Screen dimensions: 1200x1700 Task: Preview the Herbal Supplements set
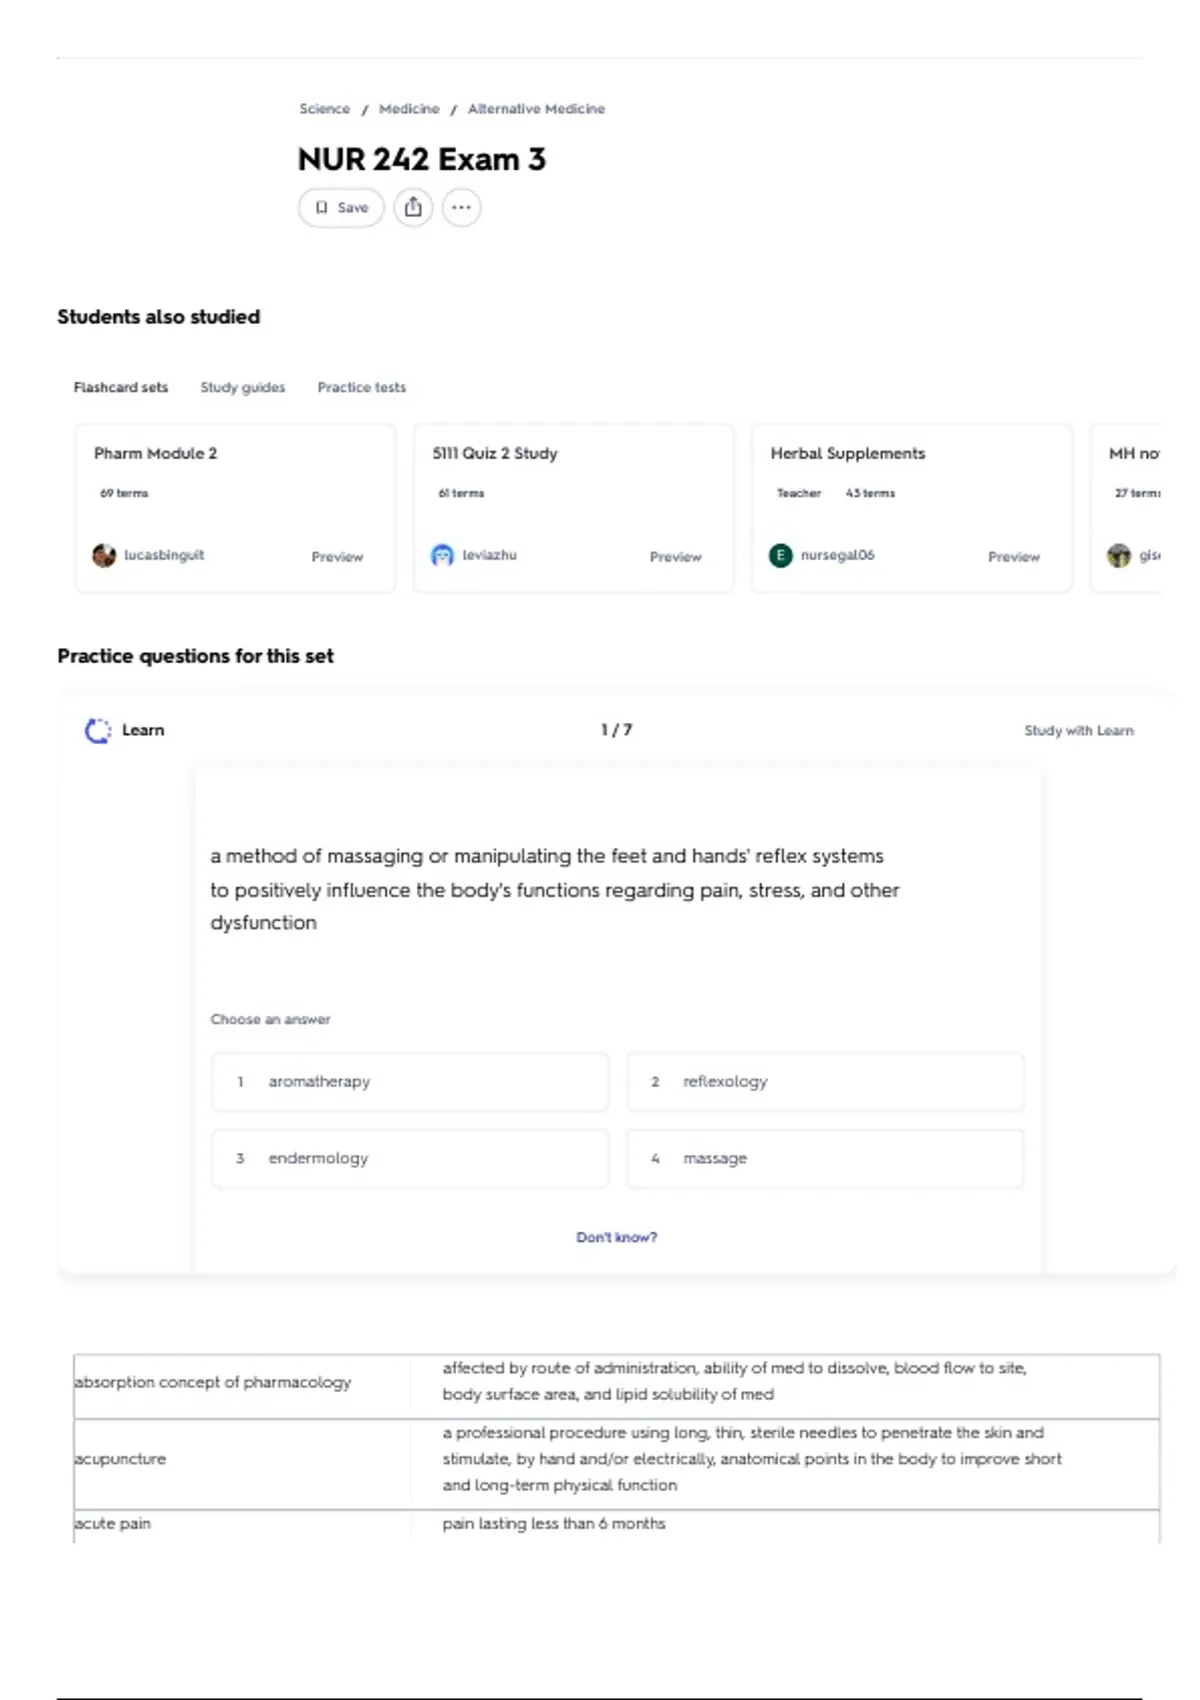(x=1014, y=557)
